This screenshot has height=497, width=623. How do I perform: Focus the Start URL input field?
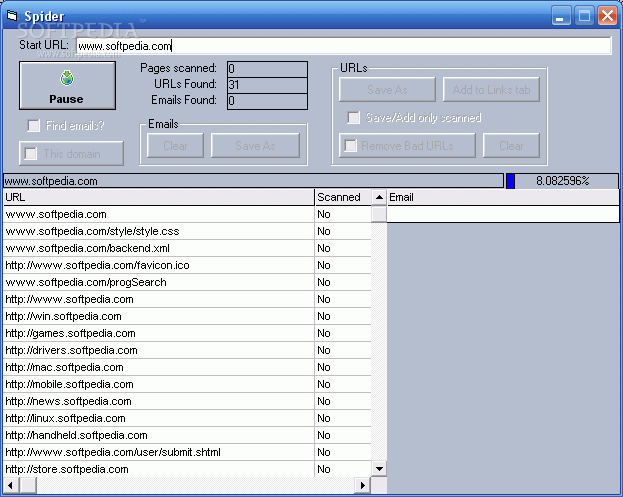coord(344,46)
